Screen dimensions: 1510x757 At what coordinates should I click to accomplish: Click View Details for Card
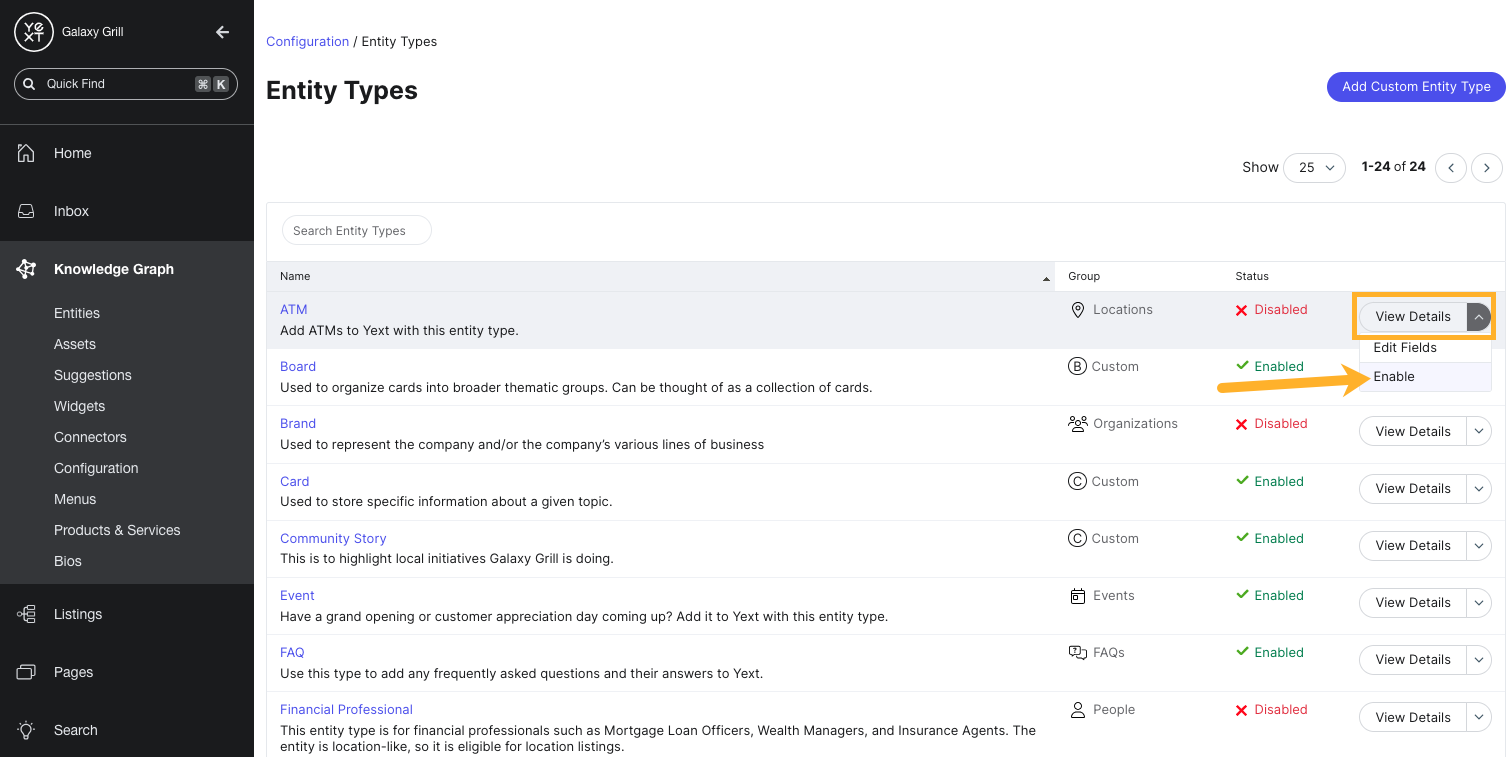[1413, 489]
